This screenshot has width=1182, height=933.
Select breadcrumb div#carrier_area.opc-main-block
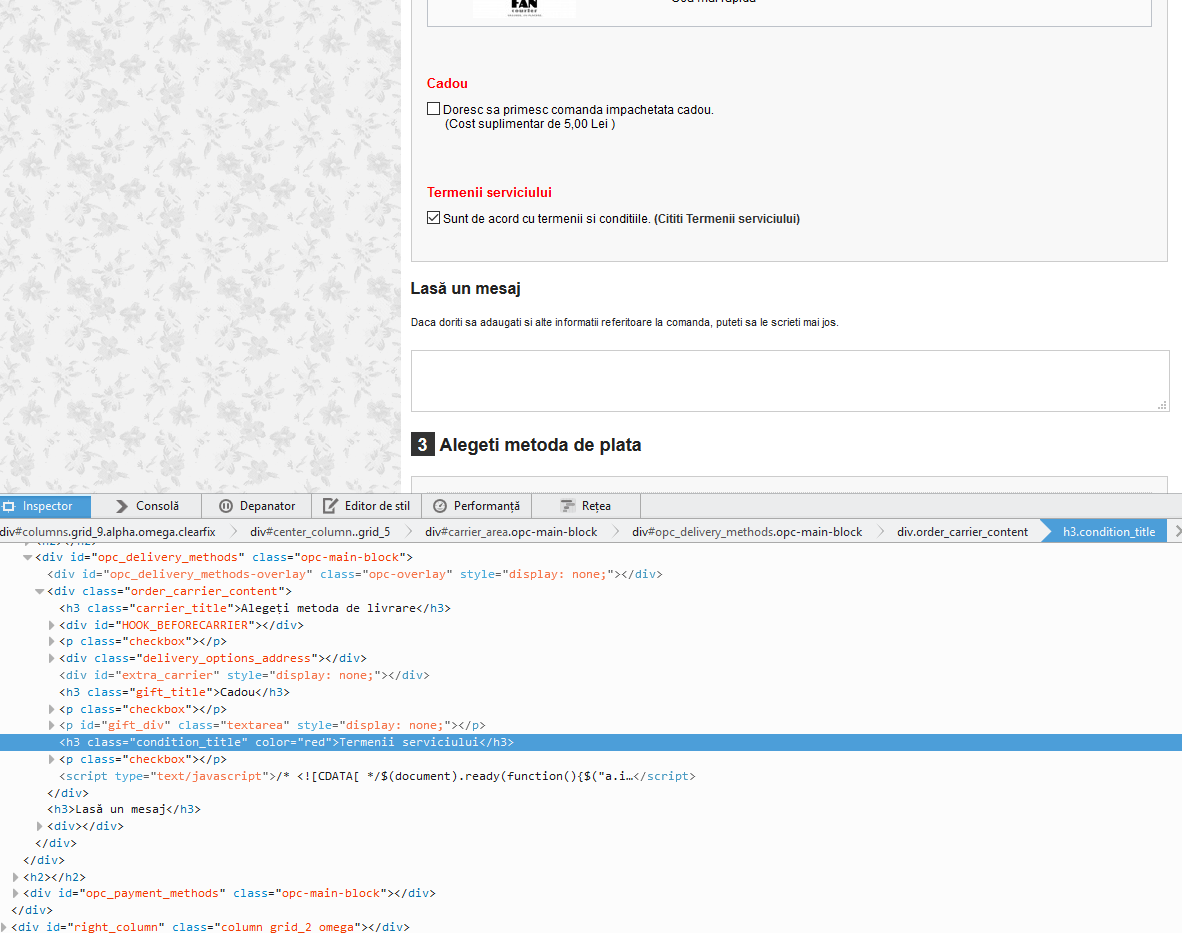511,532
